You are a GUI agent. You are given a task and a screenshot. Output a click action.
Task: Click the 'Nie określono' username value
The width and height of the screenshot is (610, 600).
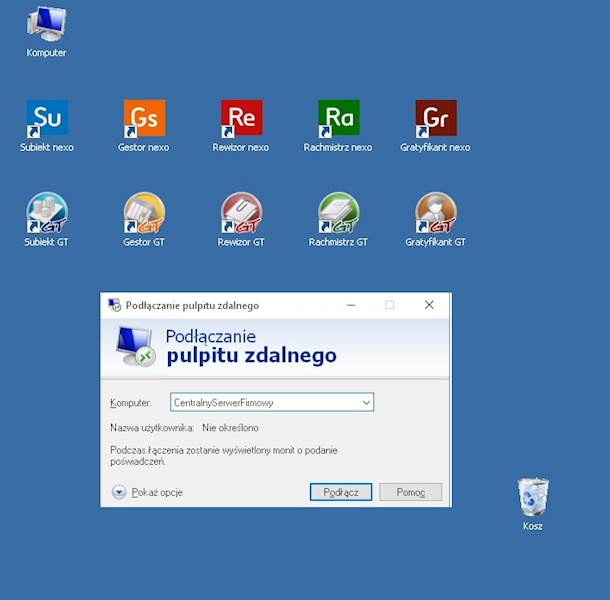230,428
